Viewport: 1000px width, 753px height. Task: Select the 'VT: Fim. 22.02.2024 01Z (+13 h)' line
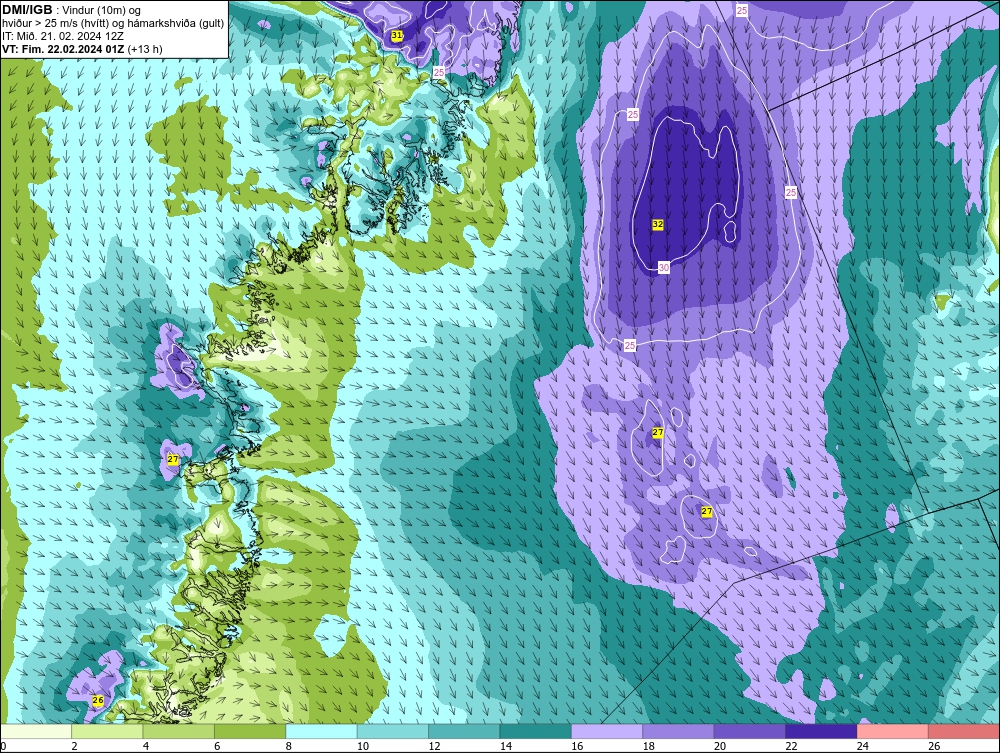click(82, 49)
